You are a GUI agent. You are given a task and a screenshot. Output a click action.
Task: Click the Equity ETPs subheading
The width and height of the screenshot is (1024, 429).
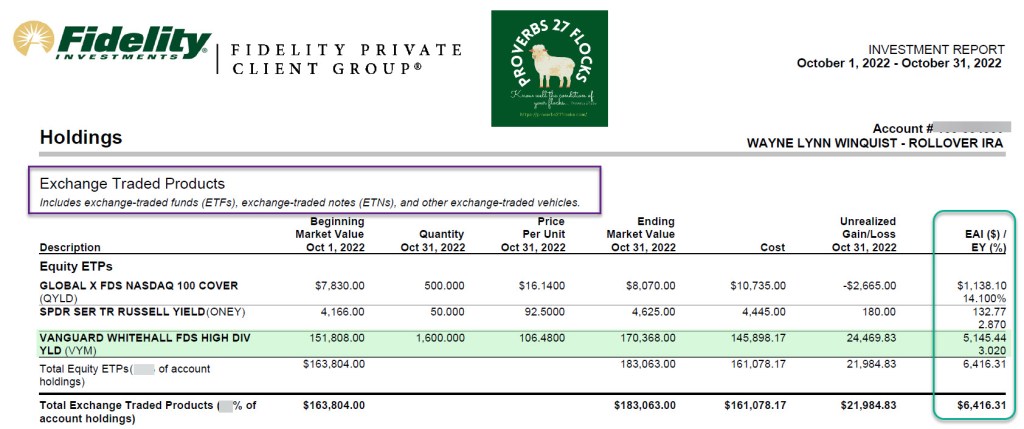[76, 266]
